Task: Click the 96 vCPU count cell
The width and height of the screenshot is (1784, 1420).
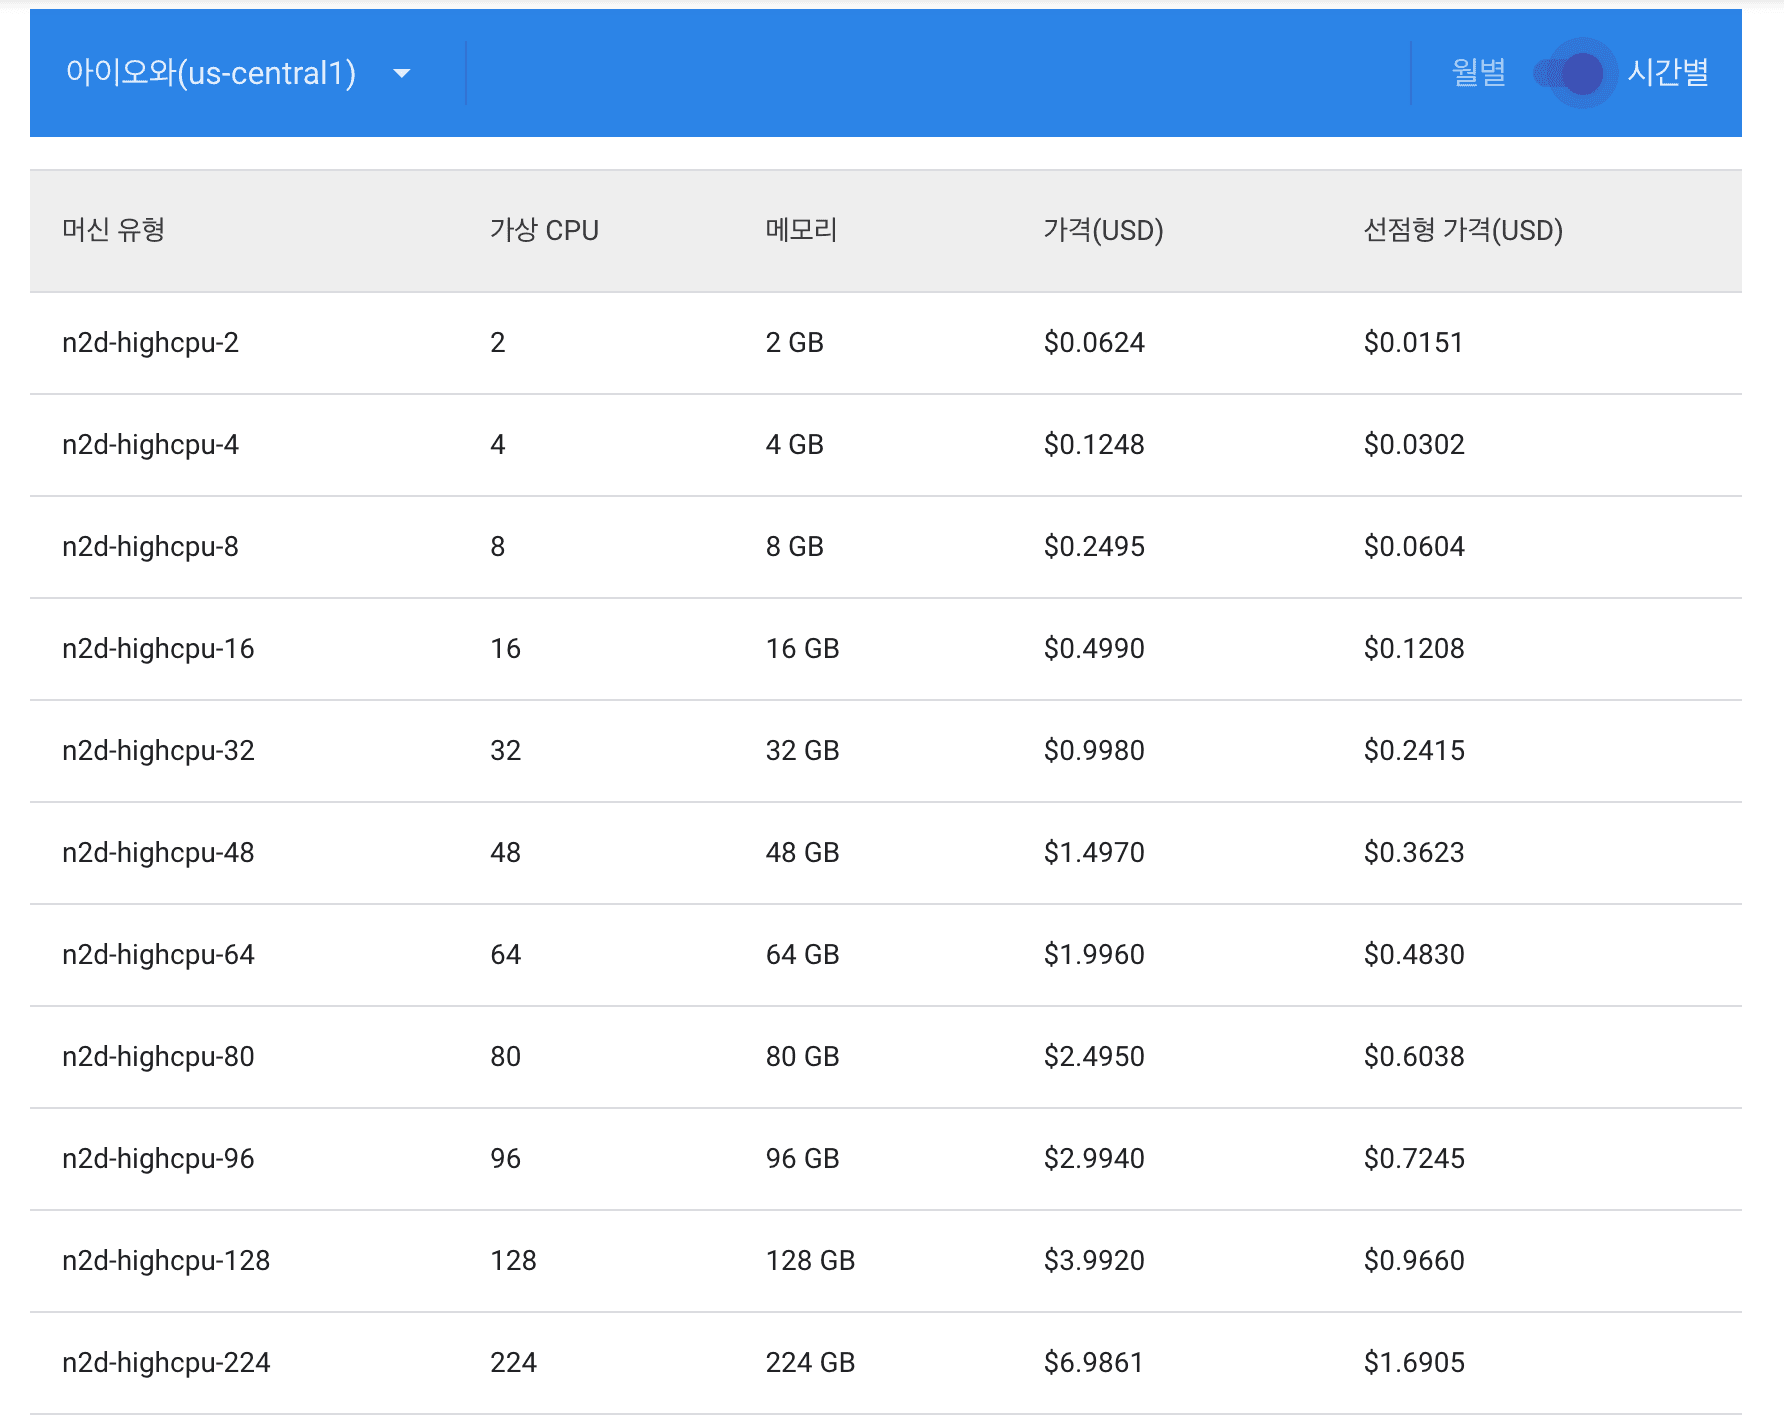Action: (x=505, y=1159)
